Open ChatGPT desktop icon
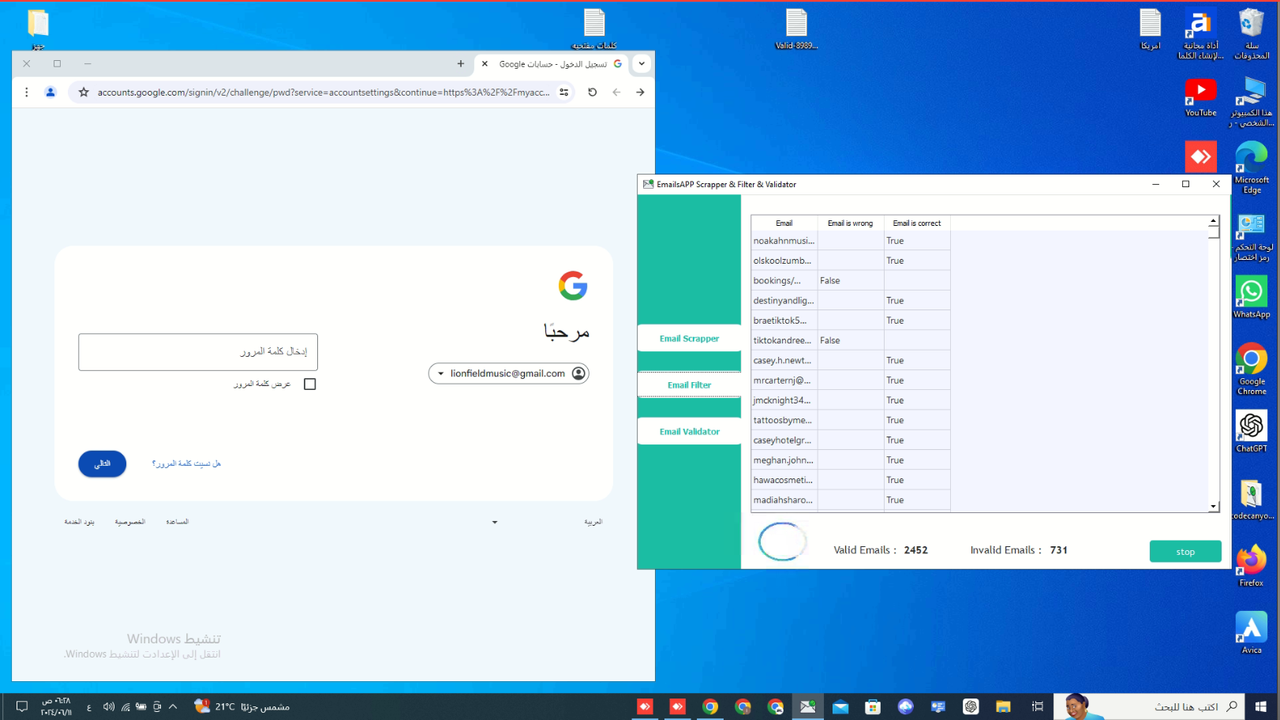 point(1252,431)
